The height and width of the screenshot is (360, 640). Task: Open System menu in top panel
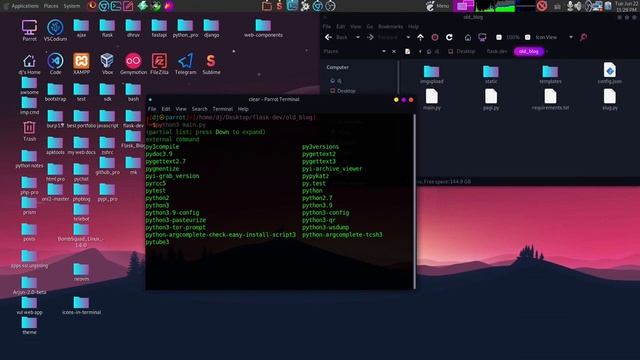coord(72,6)
